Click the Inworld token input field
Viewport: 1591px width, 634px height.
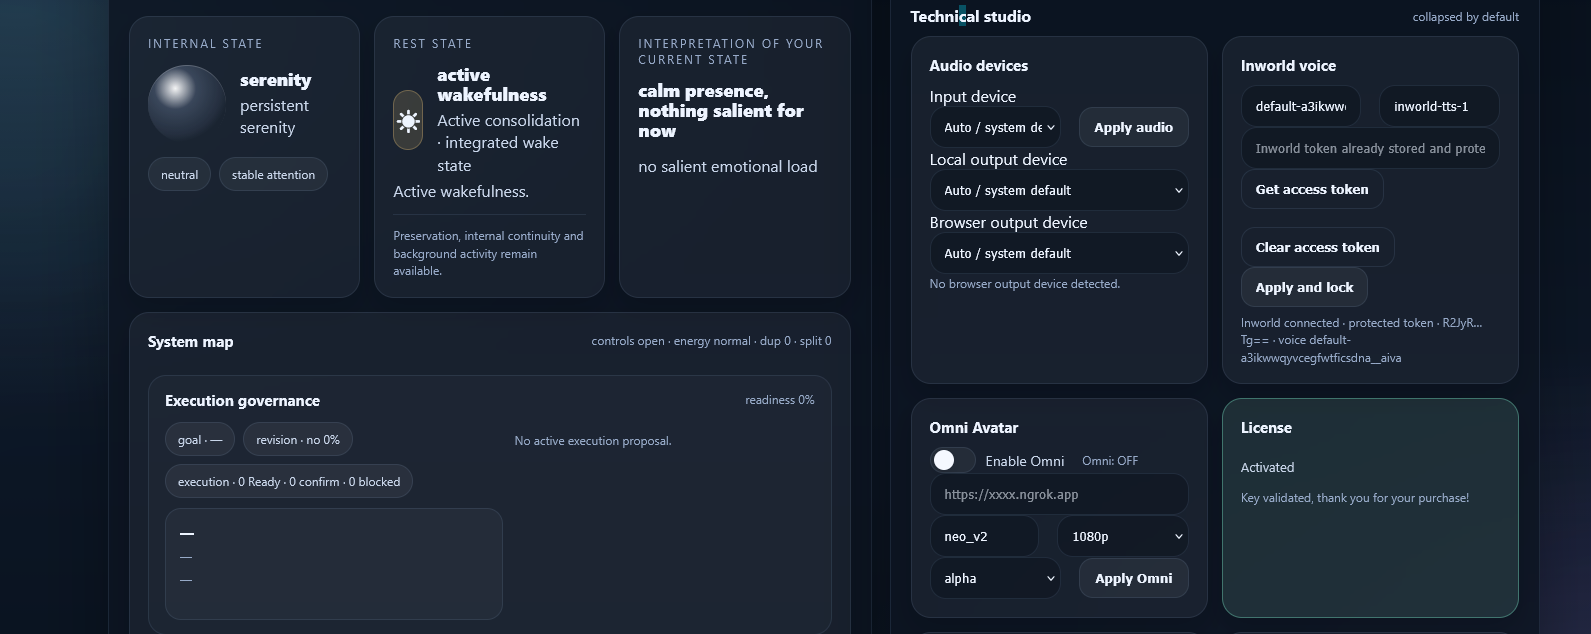1370,148
